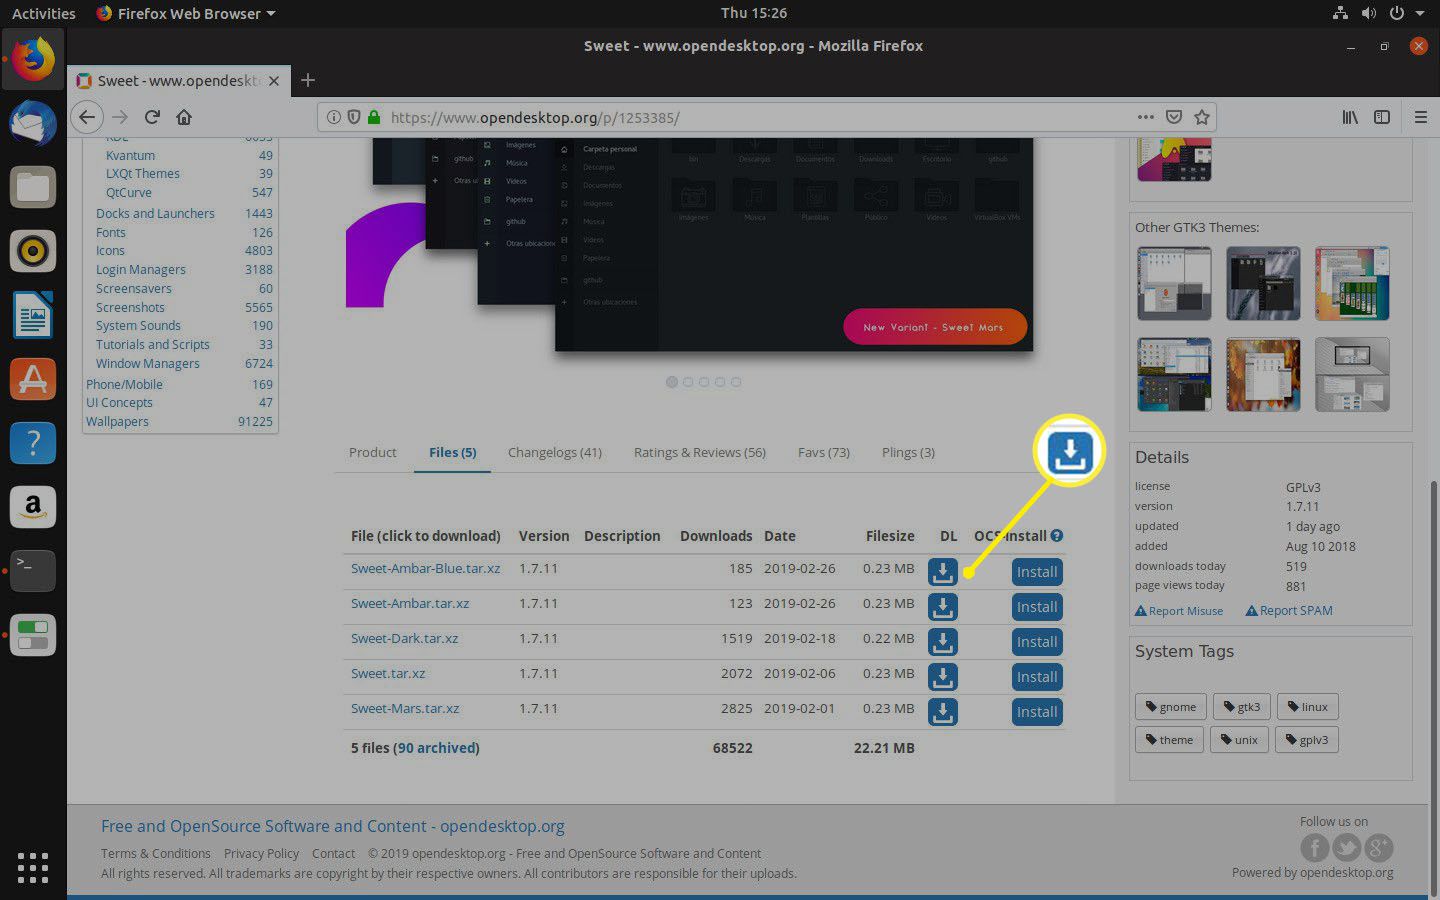Select Files (5) tab

452,452
